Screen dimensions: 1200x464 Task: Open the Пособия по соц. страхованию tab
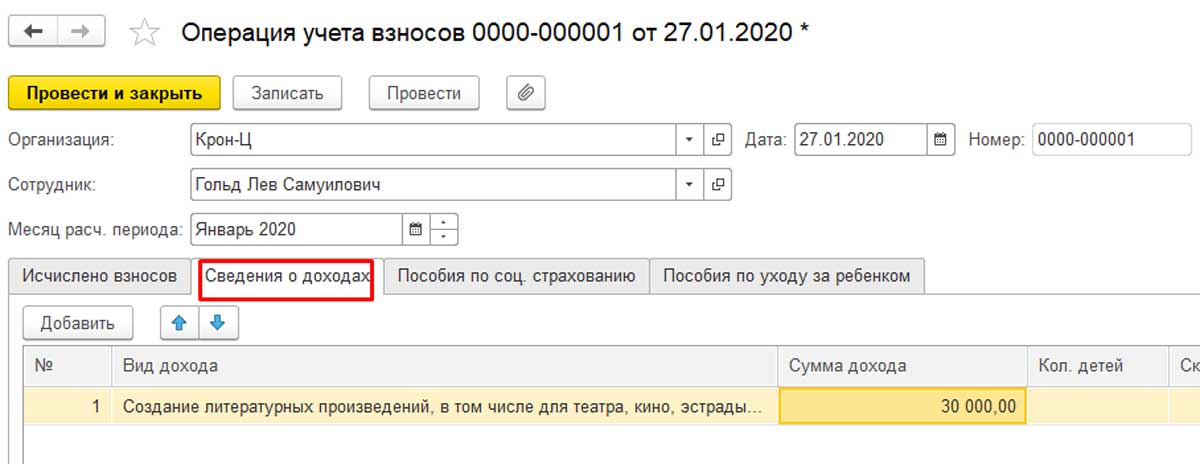[517, 276]
